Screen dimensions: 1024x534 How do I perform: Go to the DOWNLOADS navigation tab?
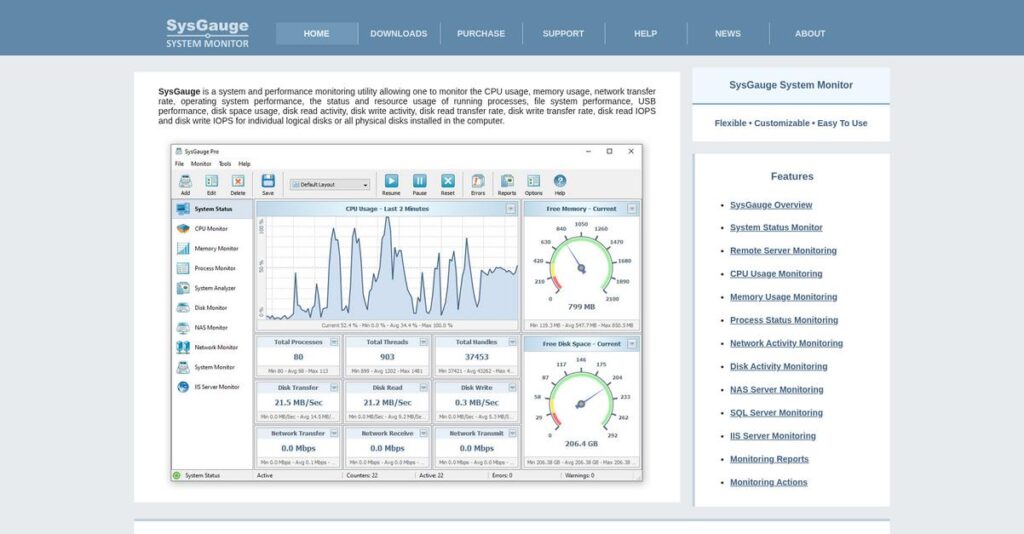click(x=399, y=33)
